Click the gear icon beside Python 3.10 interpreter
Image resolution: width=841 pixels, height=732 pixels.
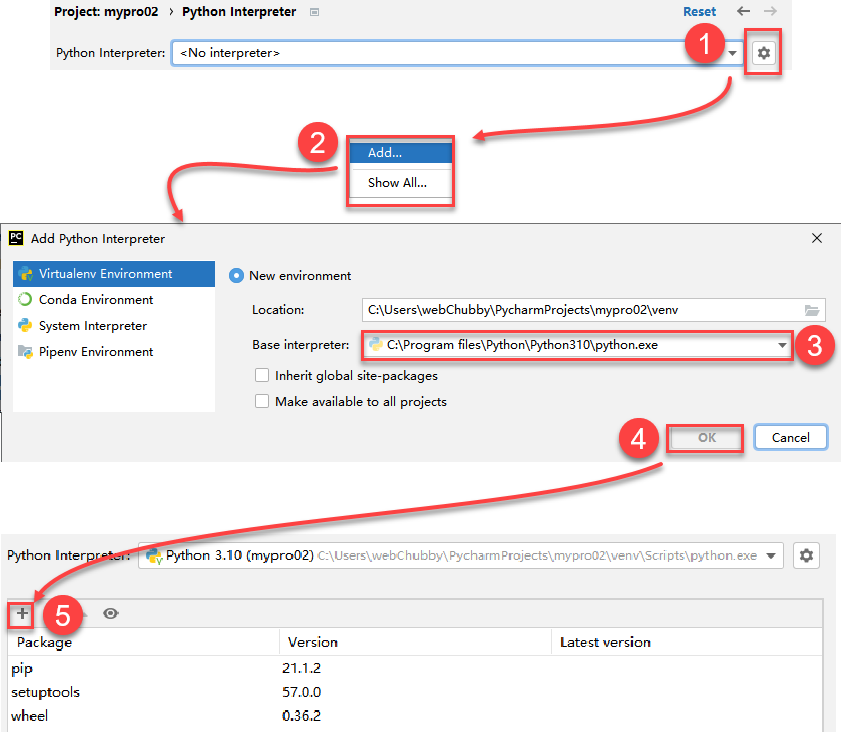point(806,556)
